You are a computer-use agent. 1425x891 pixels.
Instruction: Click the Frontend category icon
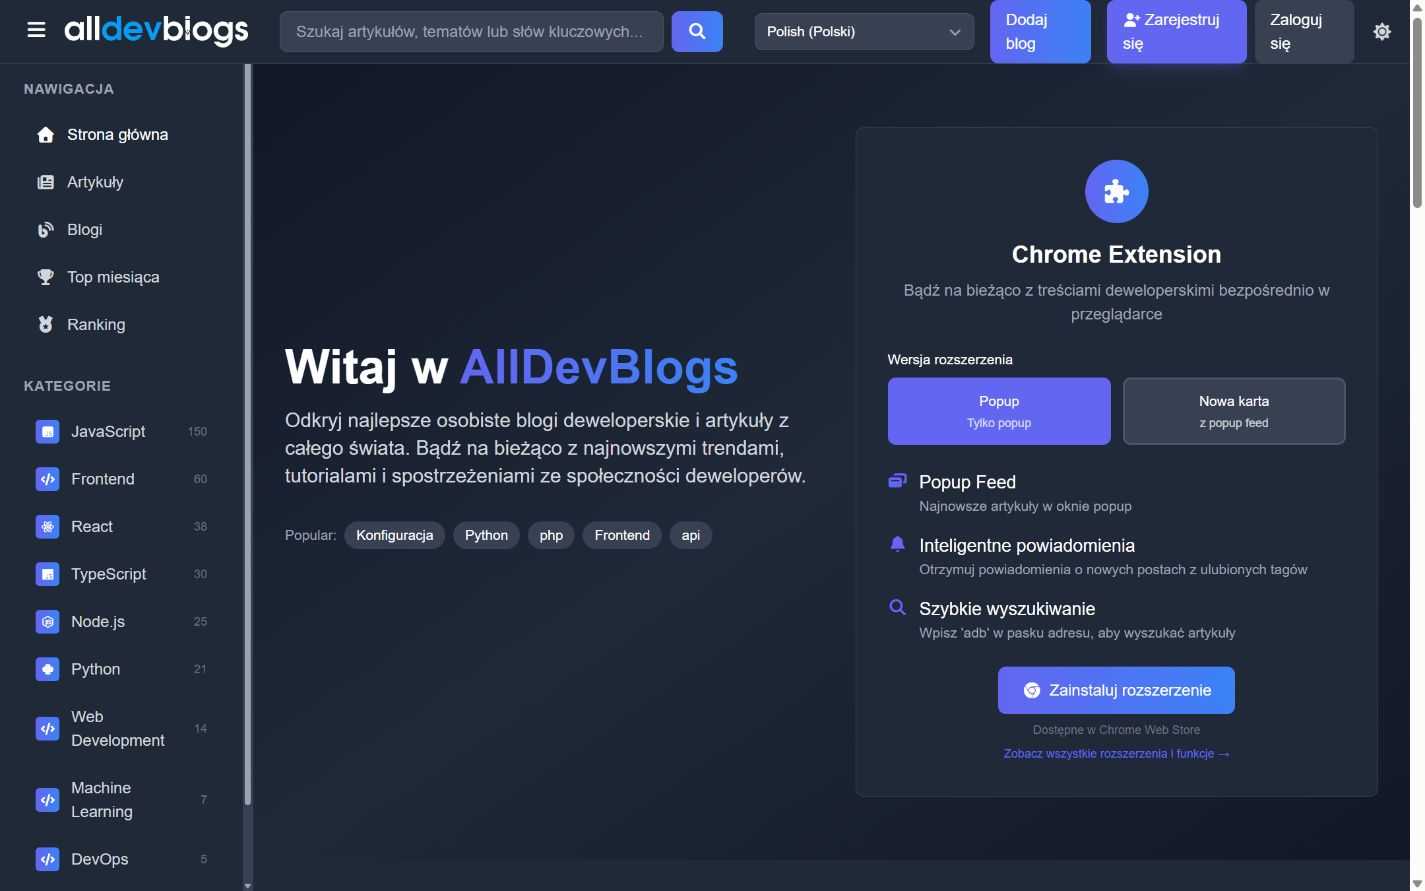[x=47, y=479]
